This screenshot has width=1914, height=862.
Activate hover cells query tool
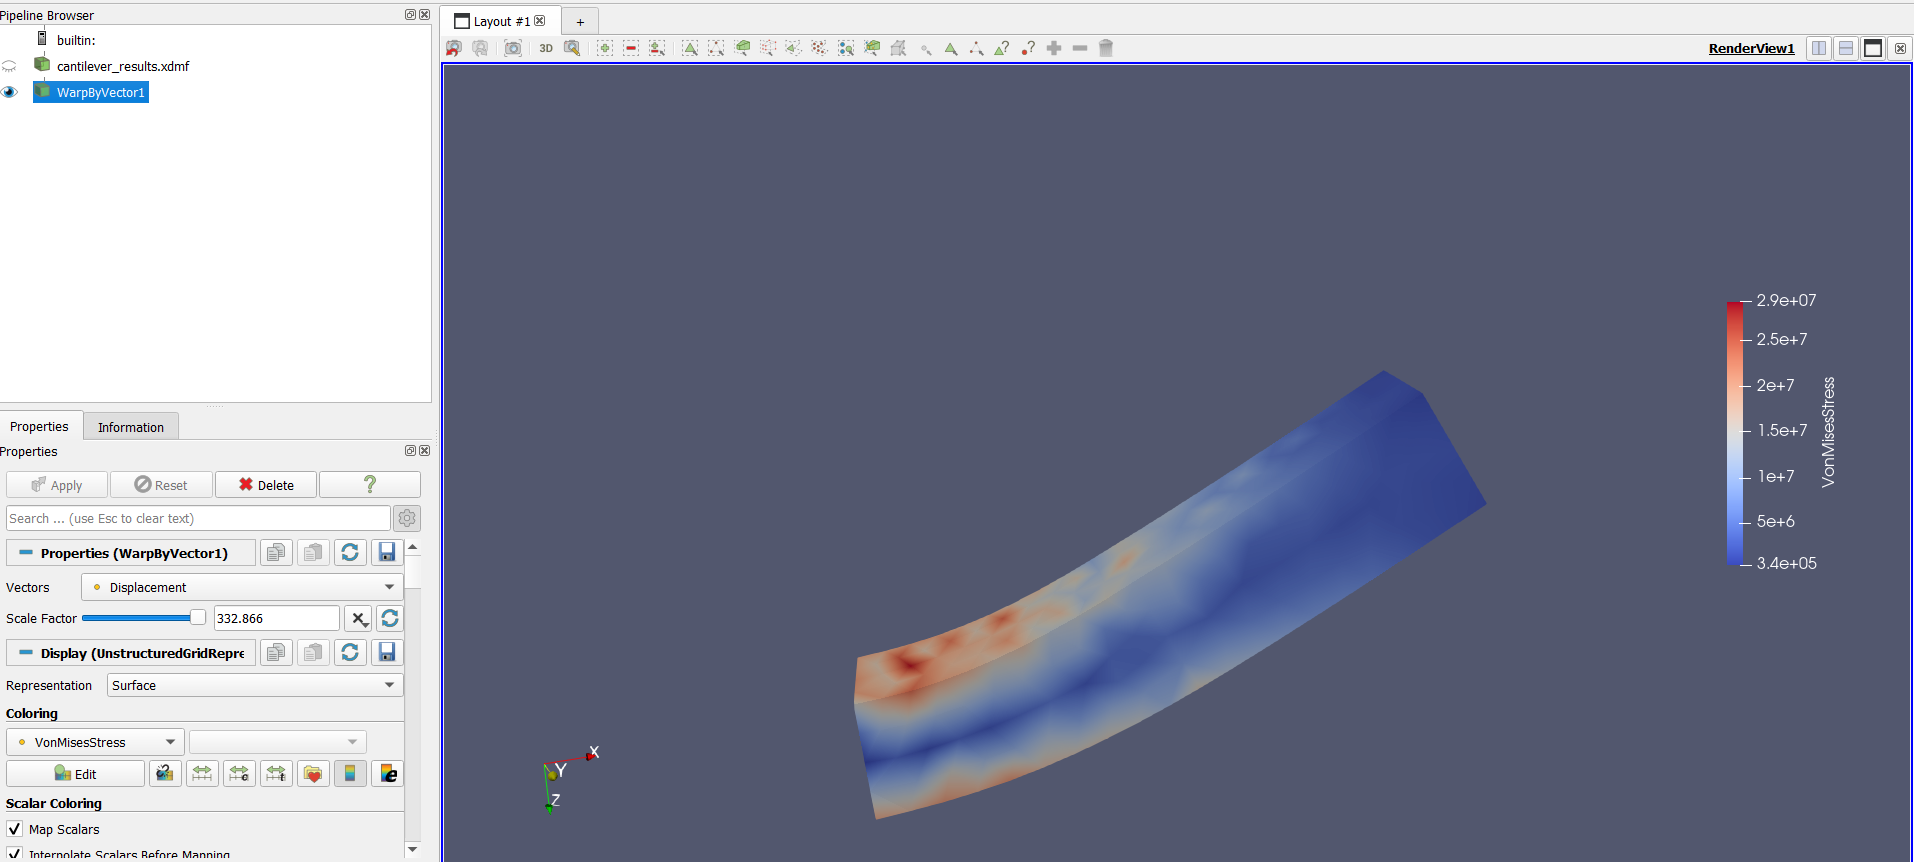(x=1002, y=48)
